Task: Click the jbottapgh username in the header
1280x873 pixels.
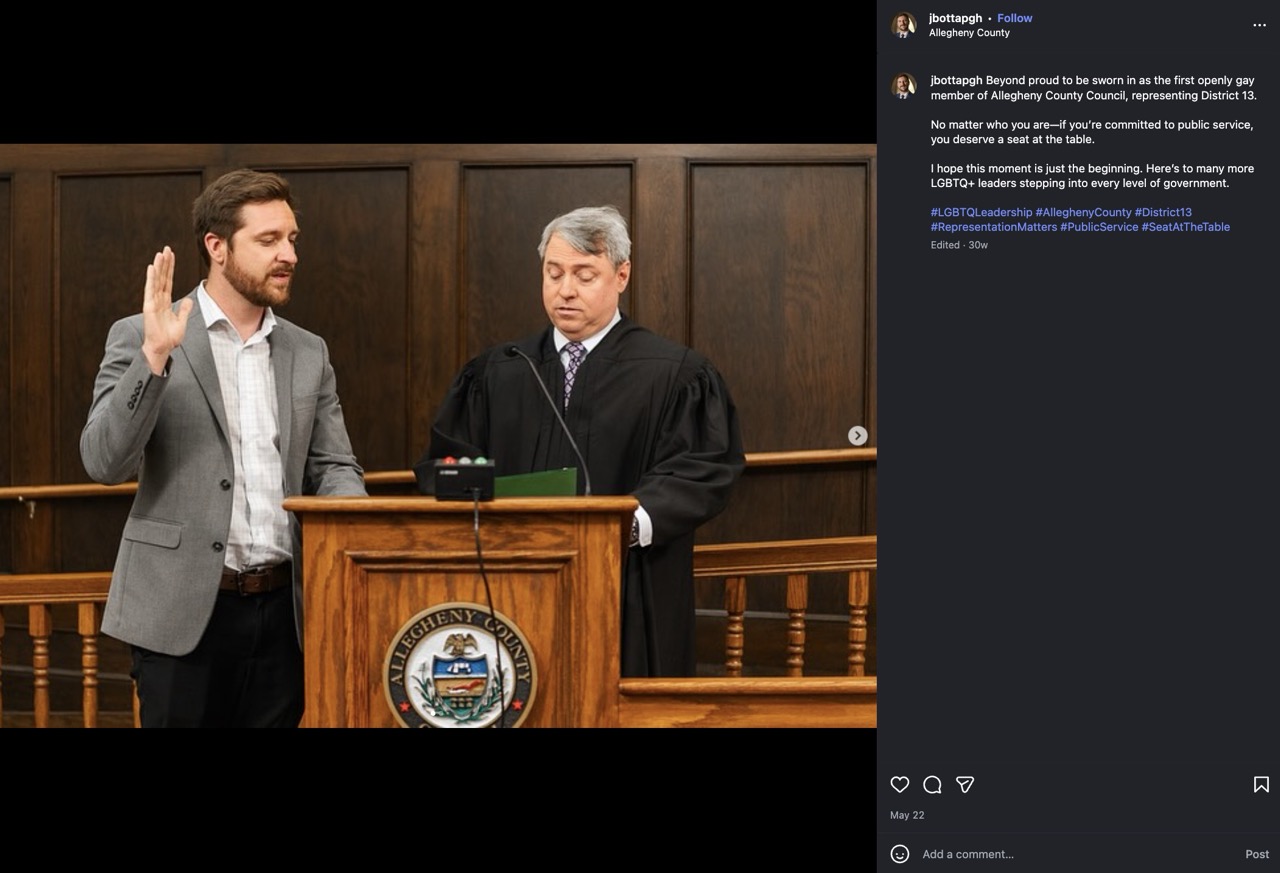Action: tap(954, 18)
